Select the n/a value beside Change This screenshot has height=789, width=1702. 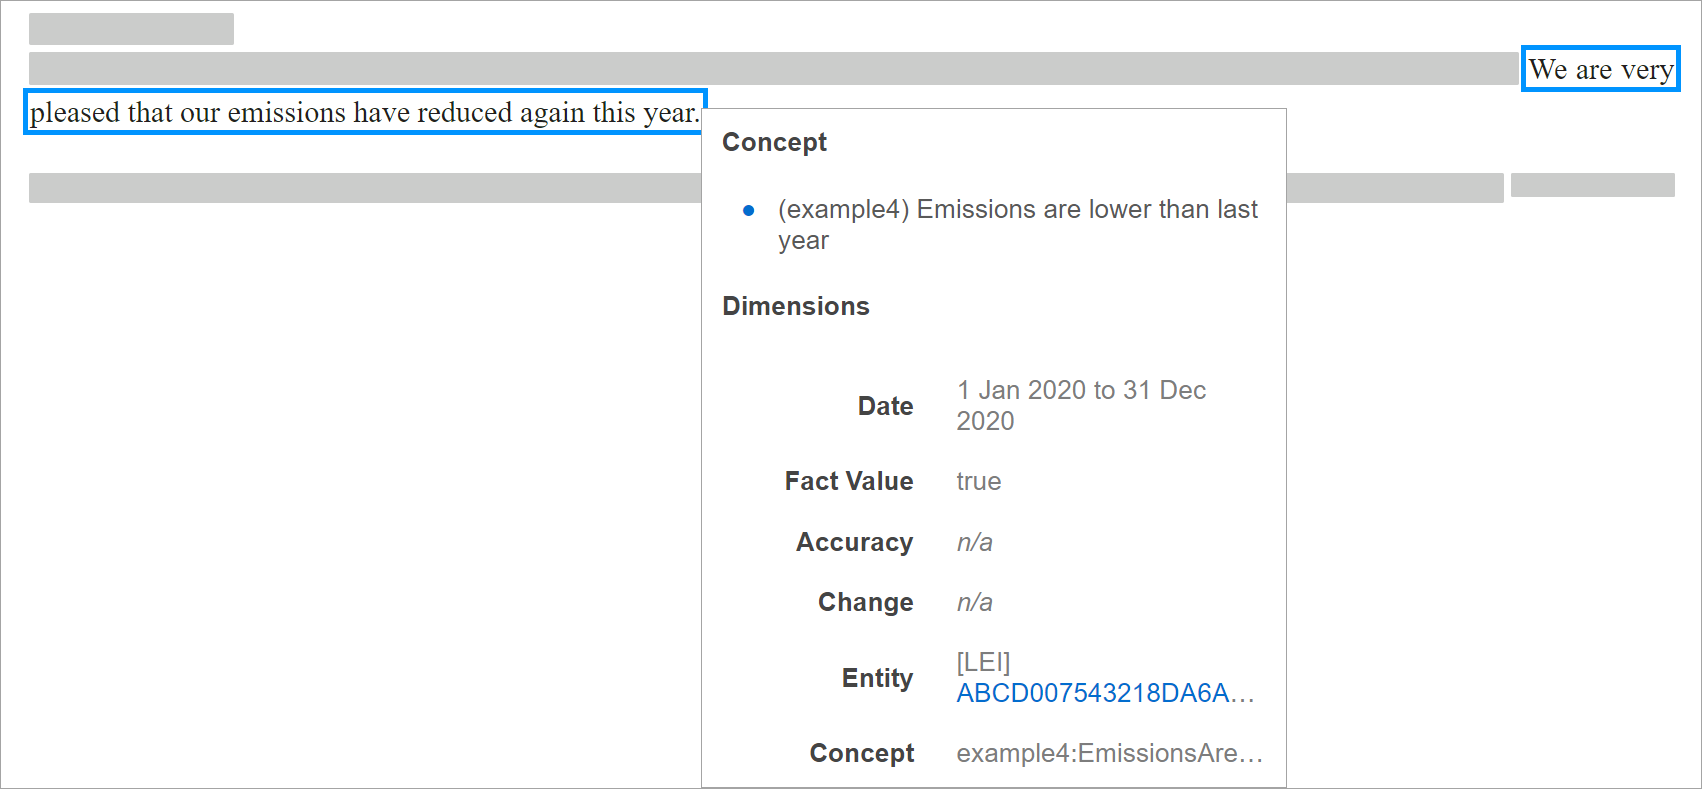click(x=974, y=602)
